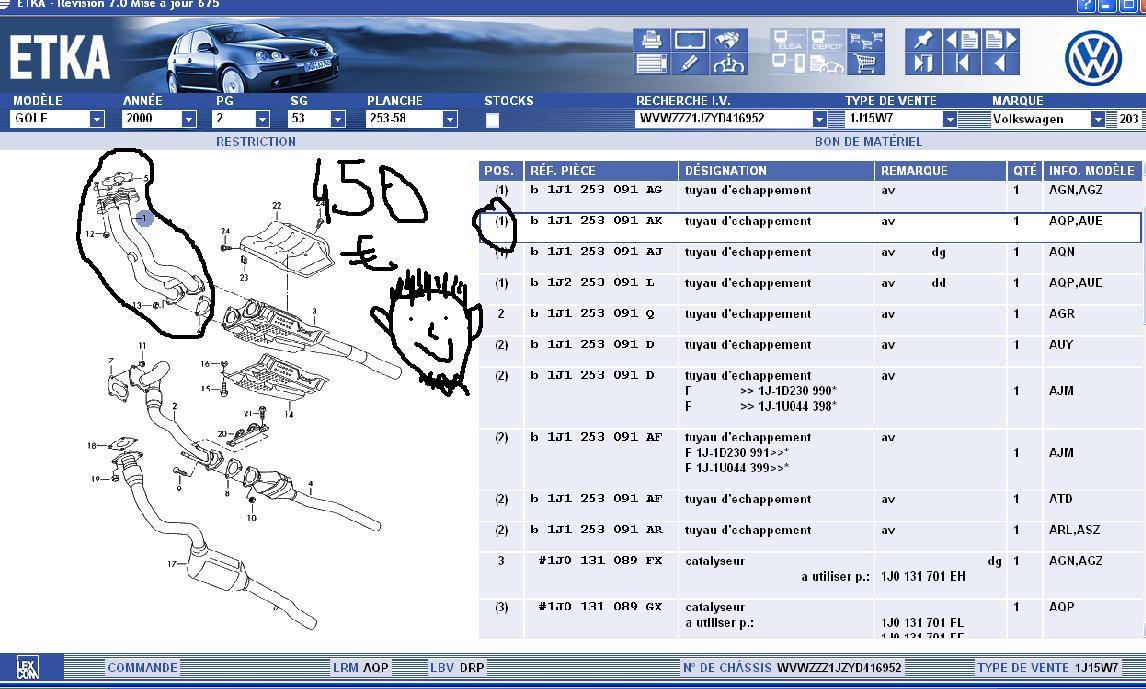Screen dimensions: 1146x689
Task: Click LBV DRP field in status bar
Action: (x=457, y=667)
